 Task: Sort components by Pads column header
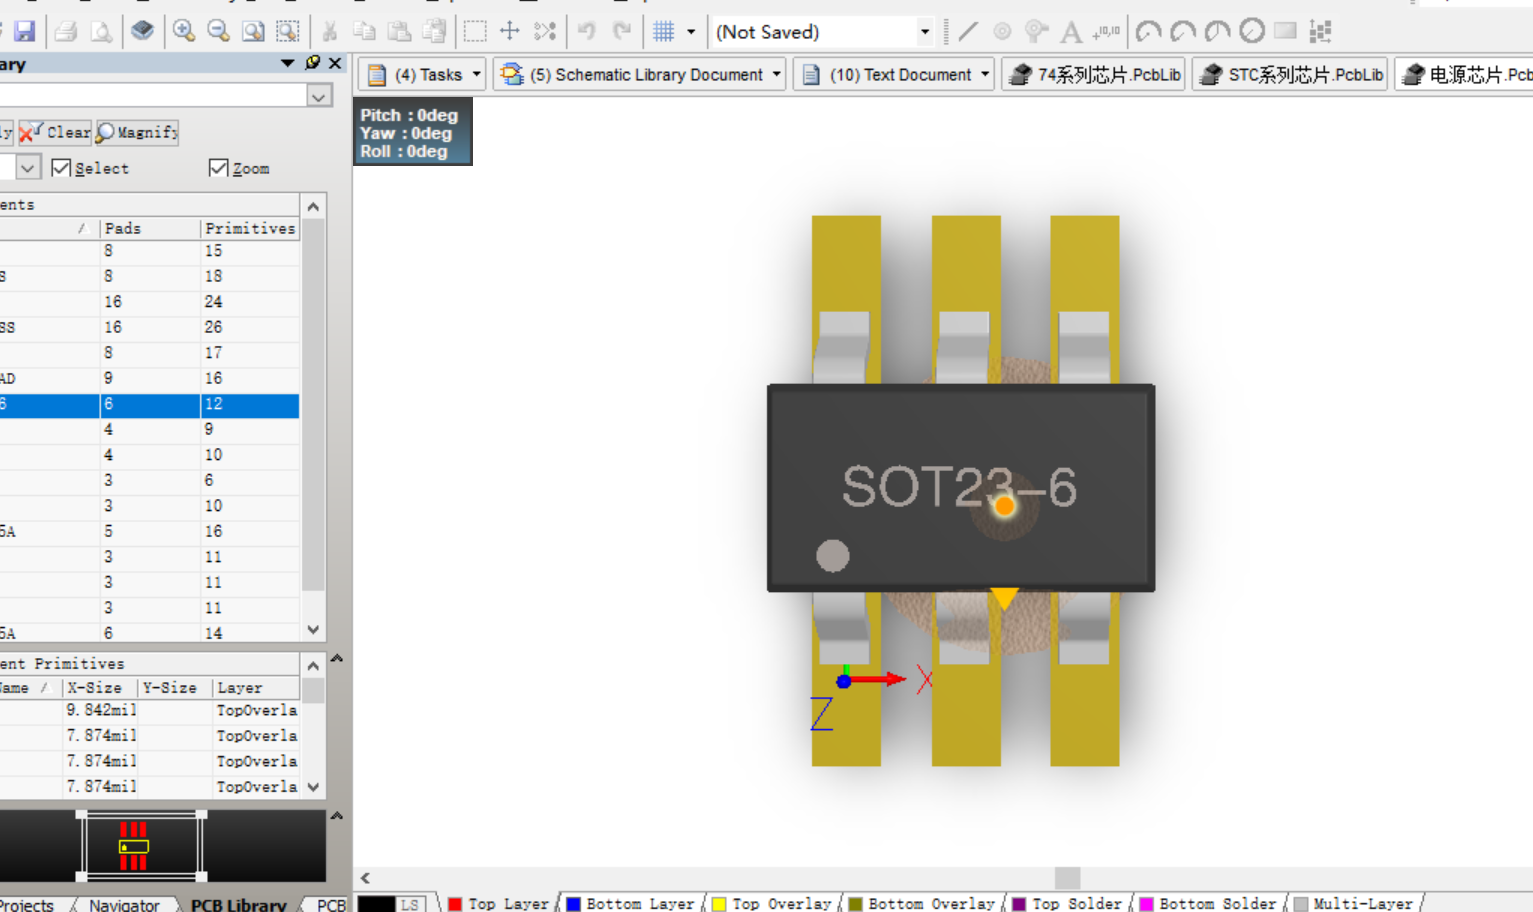150,228
